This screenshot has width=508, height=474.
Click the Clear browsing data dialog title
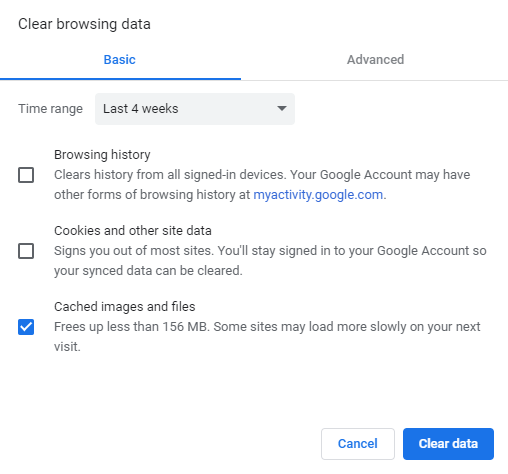coord(84,24)
